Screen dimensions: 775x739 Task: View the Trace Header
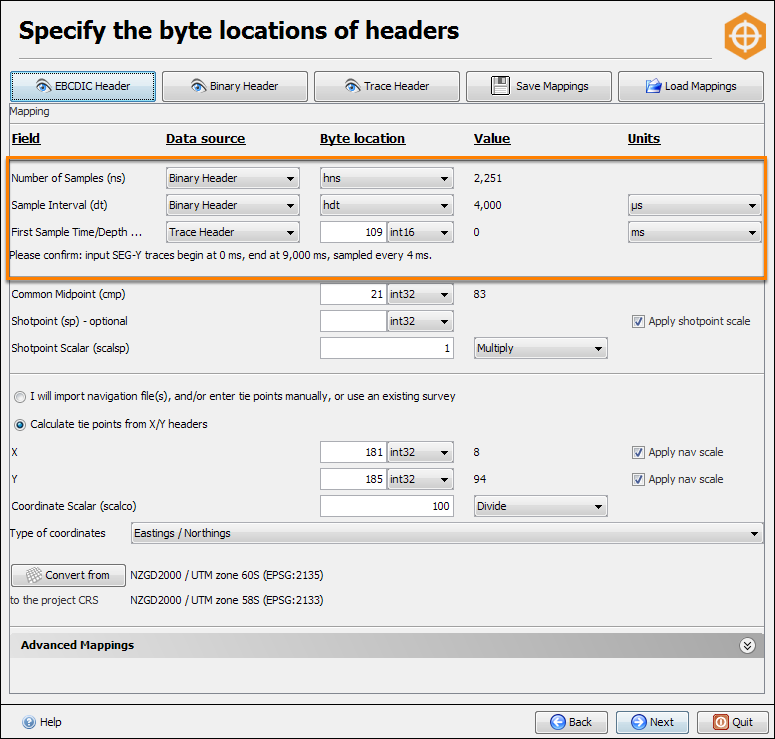click(x=387, y=87)
